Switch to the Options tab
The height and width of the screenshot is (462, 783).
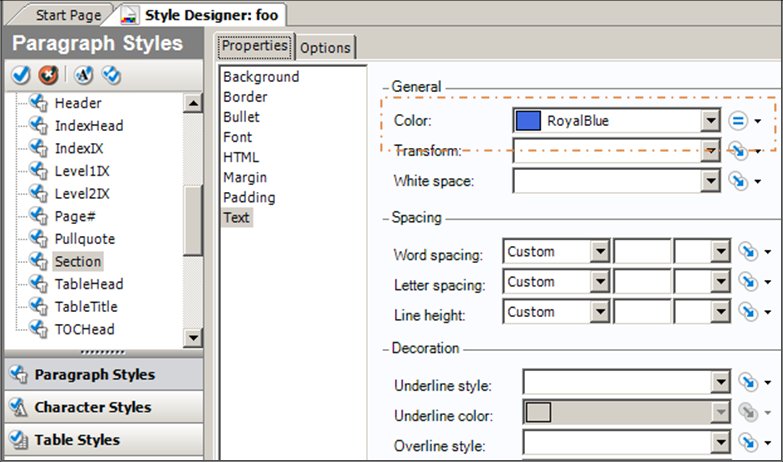pos(325,47)
